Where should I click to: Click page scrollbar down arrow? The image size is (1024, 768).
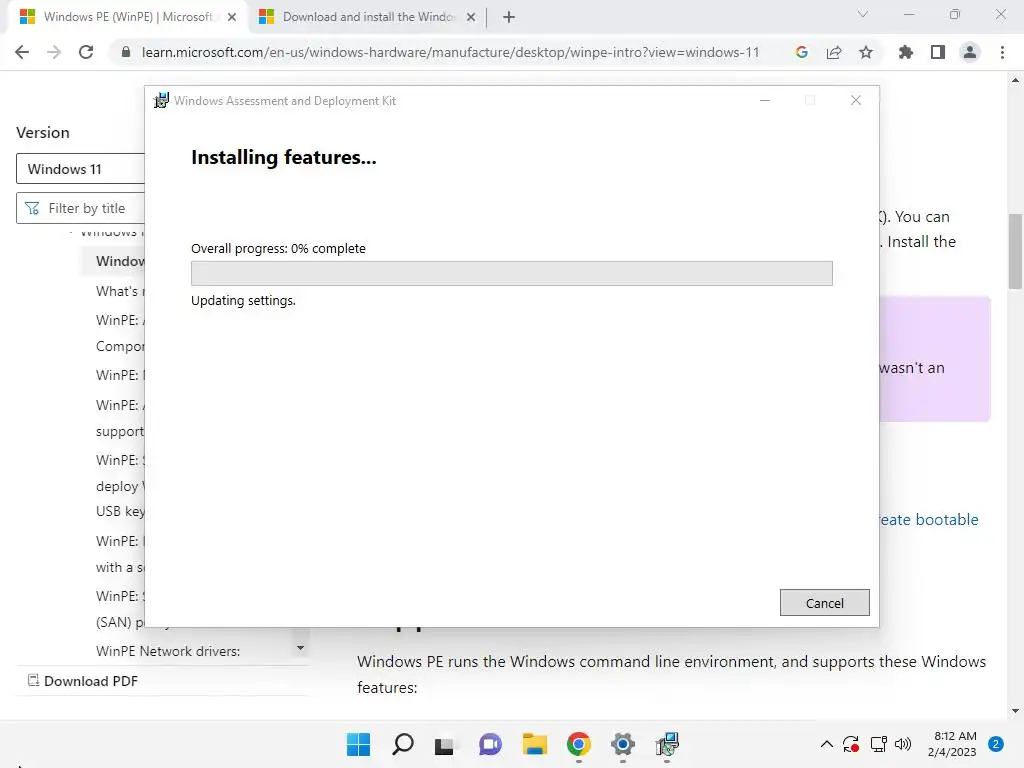coord(1015,711)
